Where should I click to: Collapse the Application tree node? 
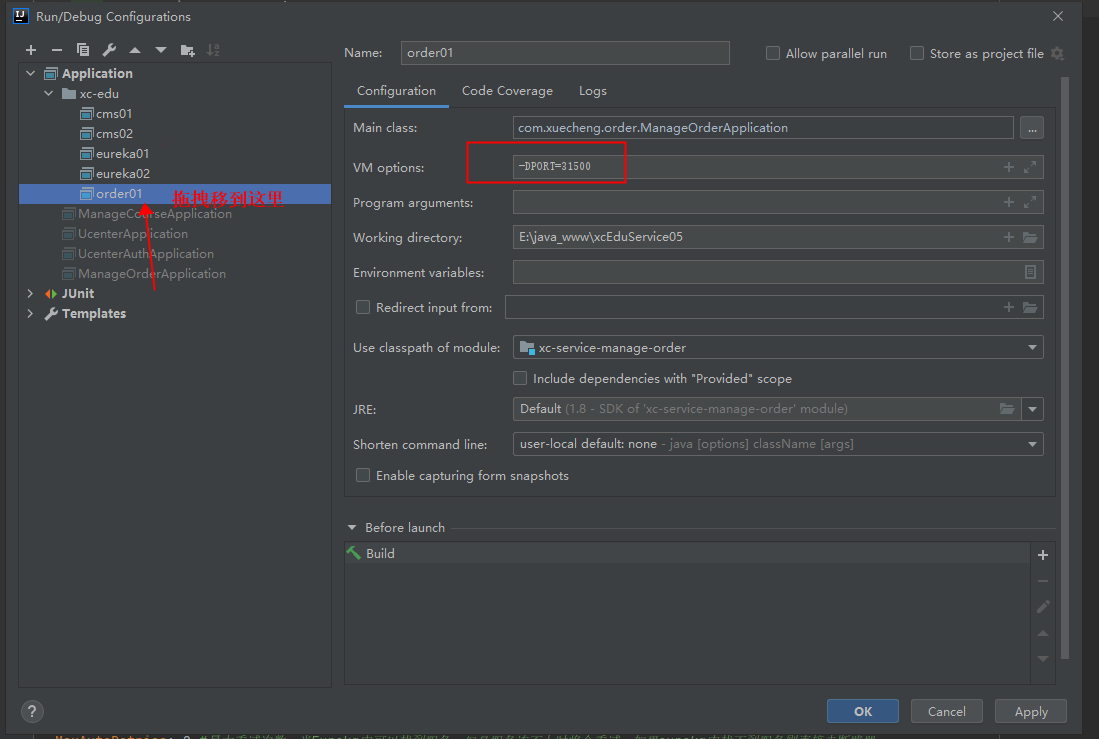30,73
